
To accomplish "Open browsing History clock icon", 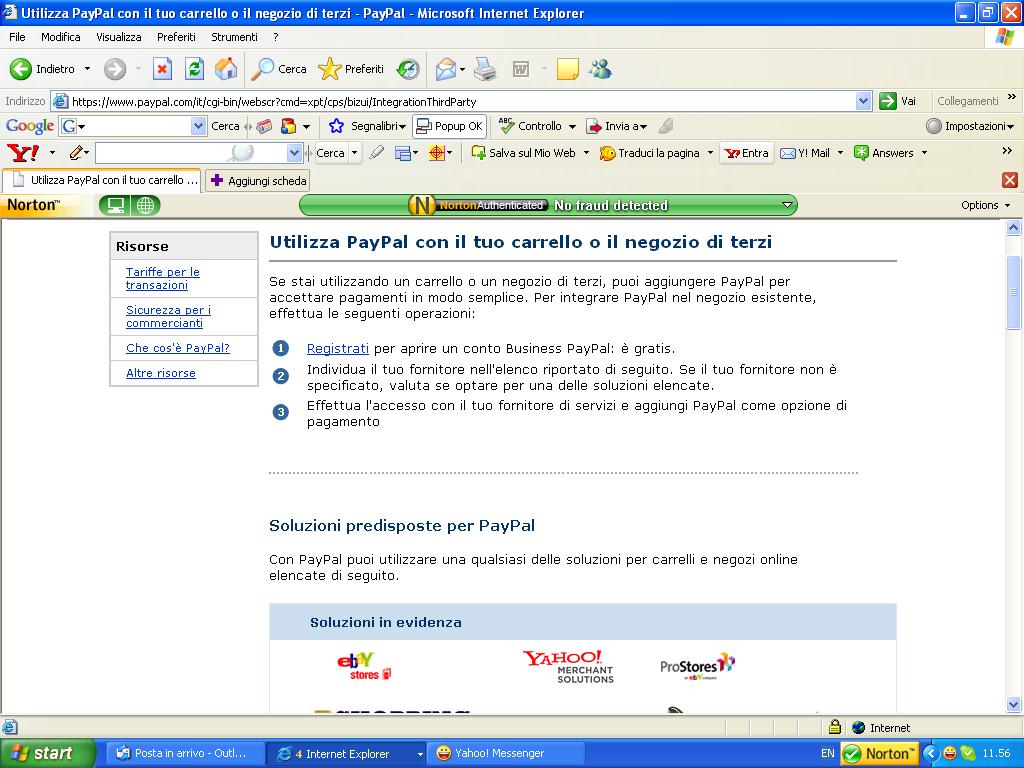I will click(x=408, y=69).
